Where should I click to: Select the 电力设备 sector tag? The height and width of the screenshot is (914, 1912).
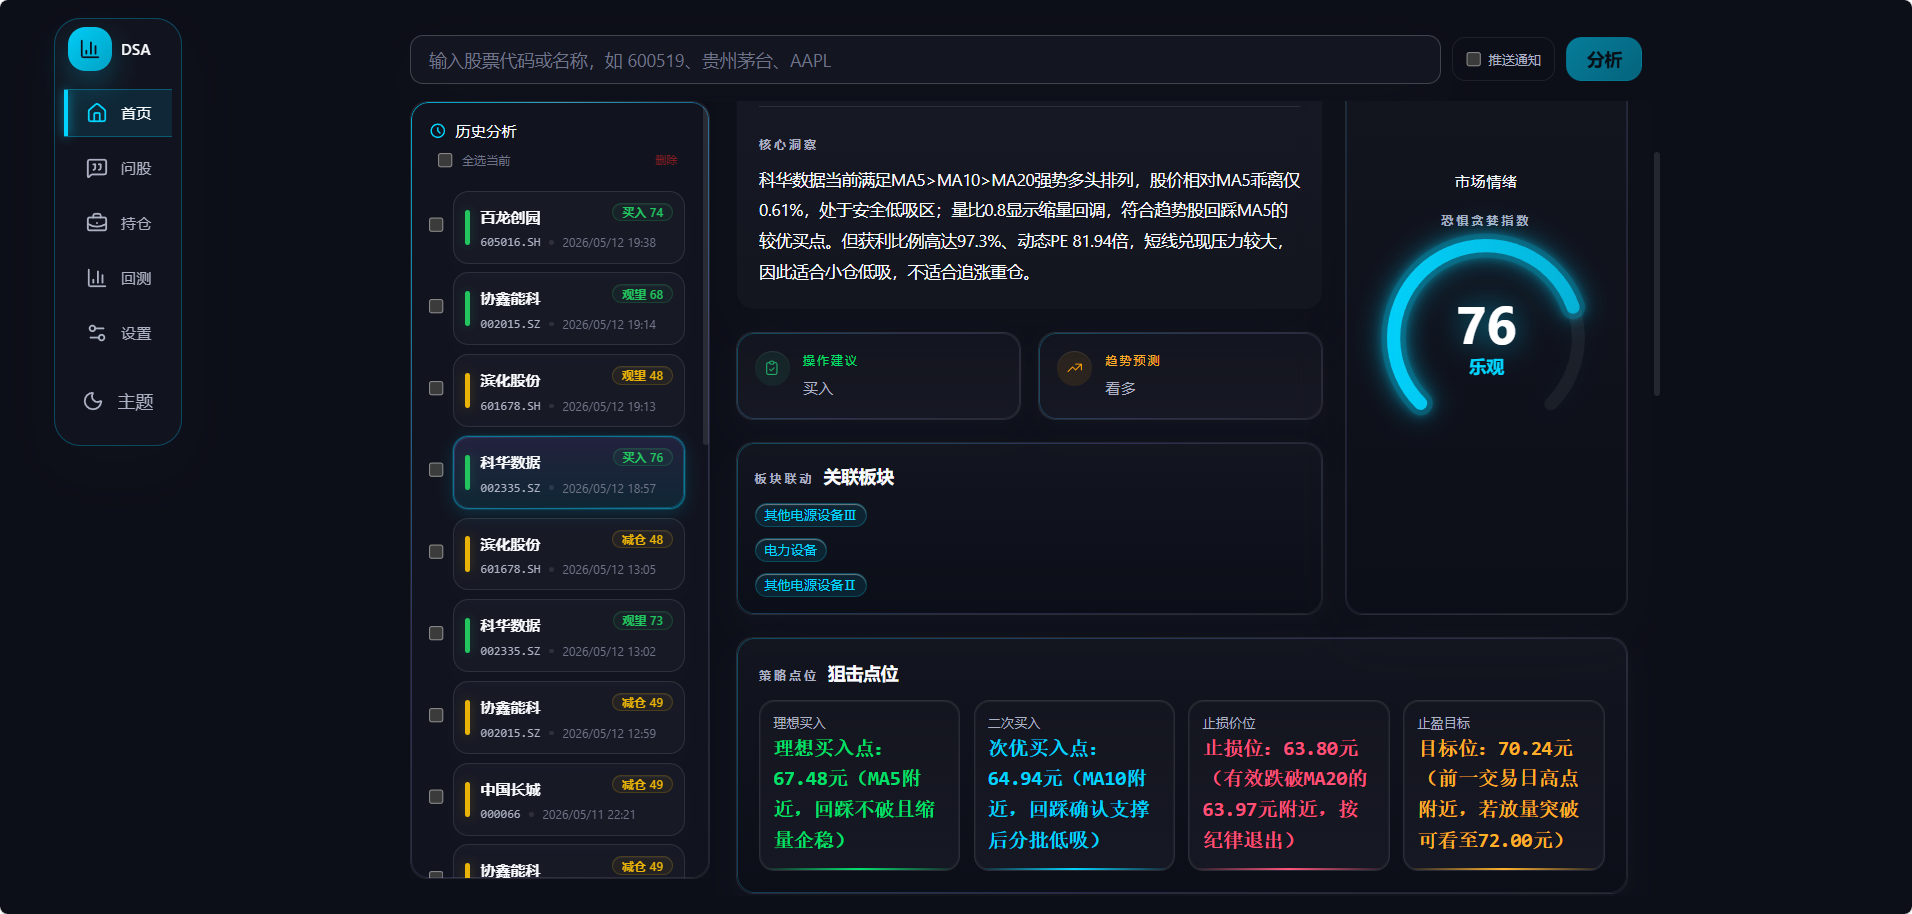click(790, 550)
